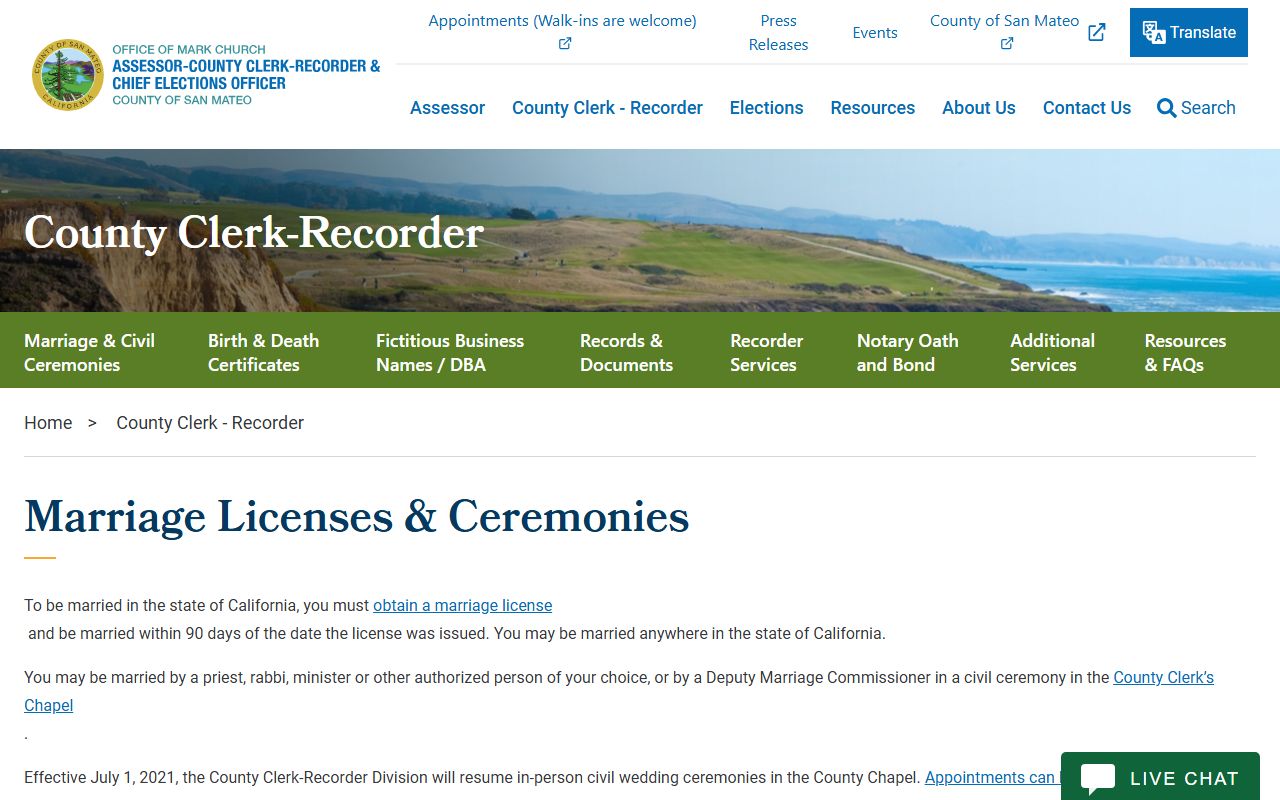Click the County of San Mateo seal logo

pos(68,75)
